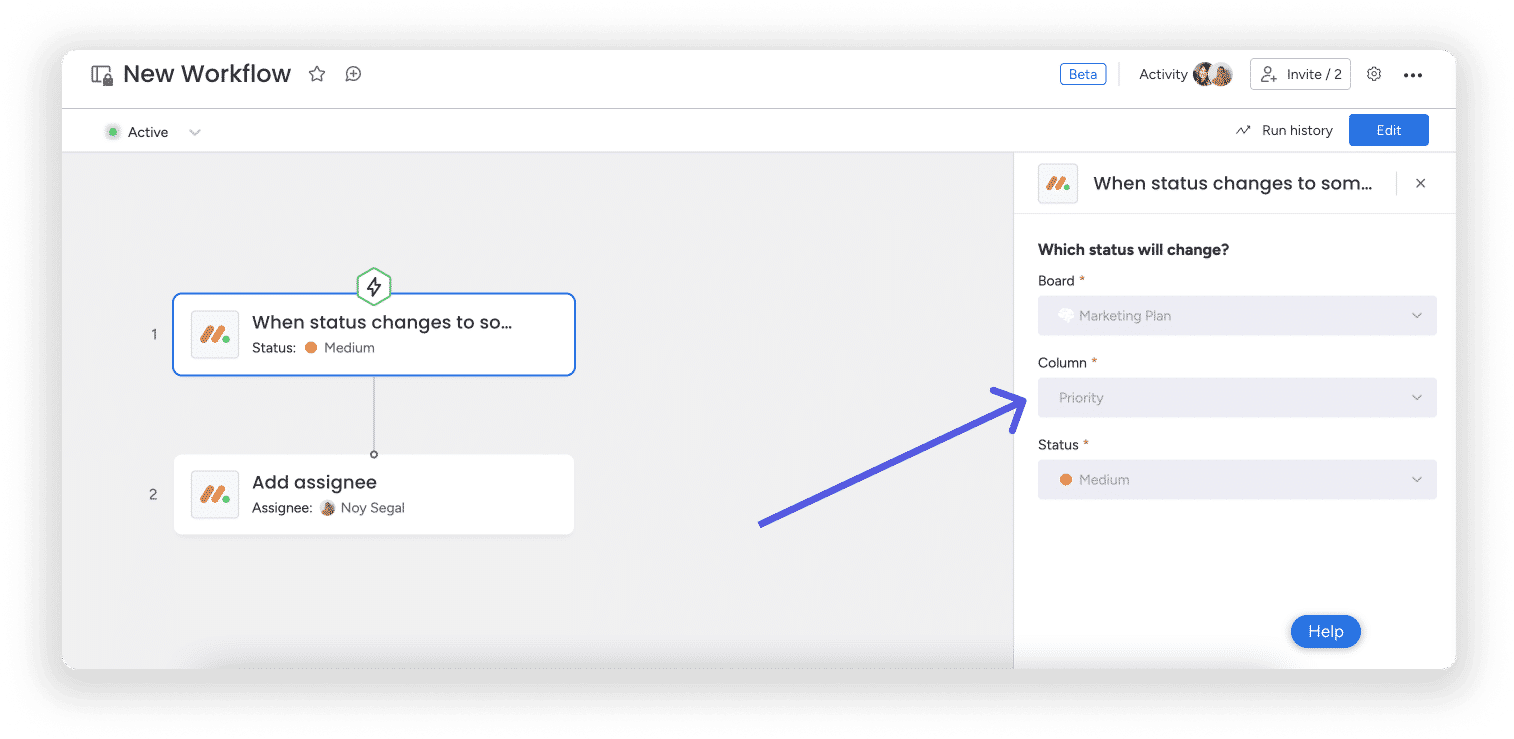
Task: Open Run history
Action: pos(1285,130)
